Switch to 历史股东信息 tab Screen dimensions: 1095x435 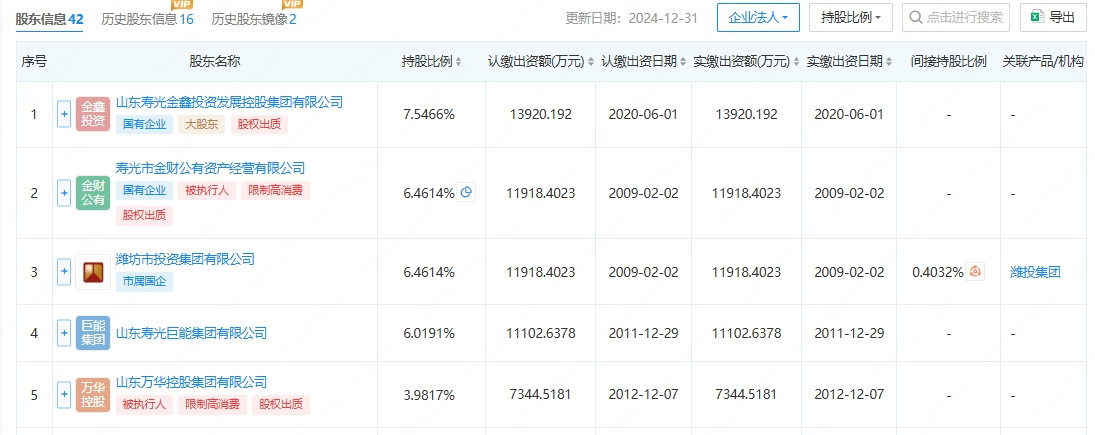pyautogui.click(x=147, y=18)
